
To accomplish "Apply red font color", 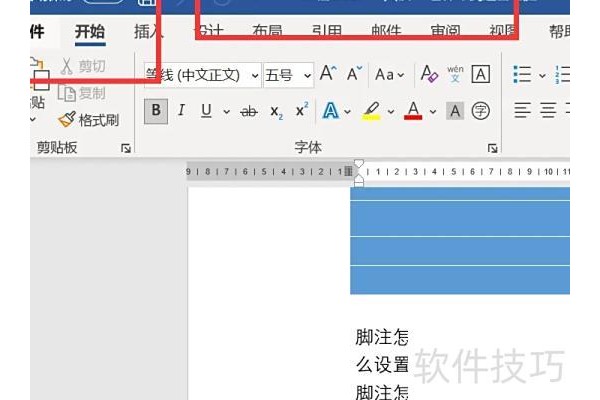I will click(x=413, y=111).
